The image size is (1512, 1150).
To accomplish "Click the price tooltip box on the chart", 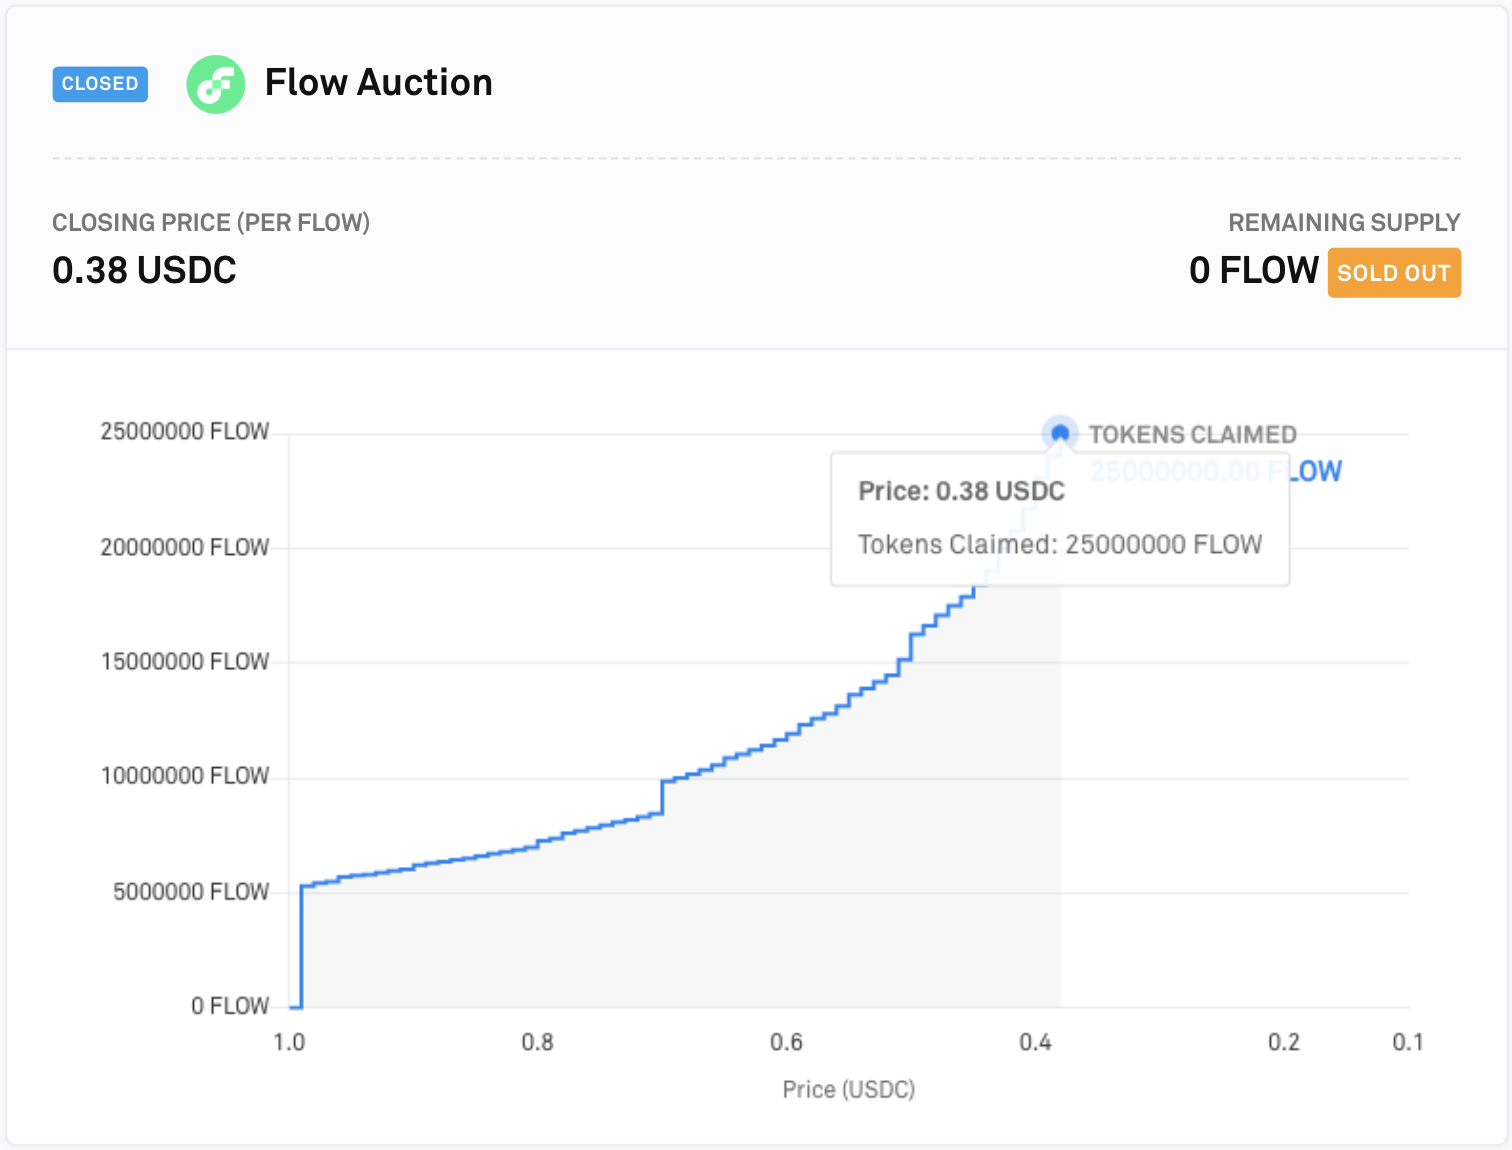I will tap(1060, 518).
